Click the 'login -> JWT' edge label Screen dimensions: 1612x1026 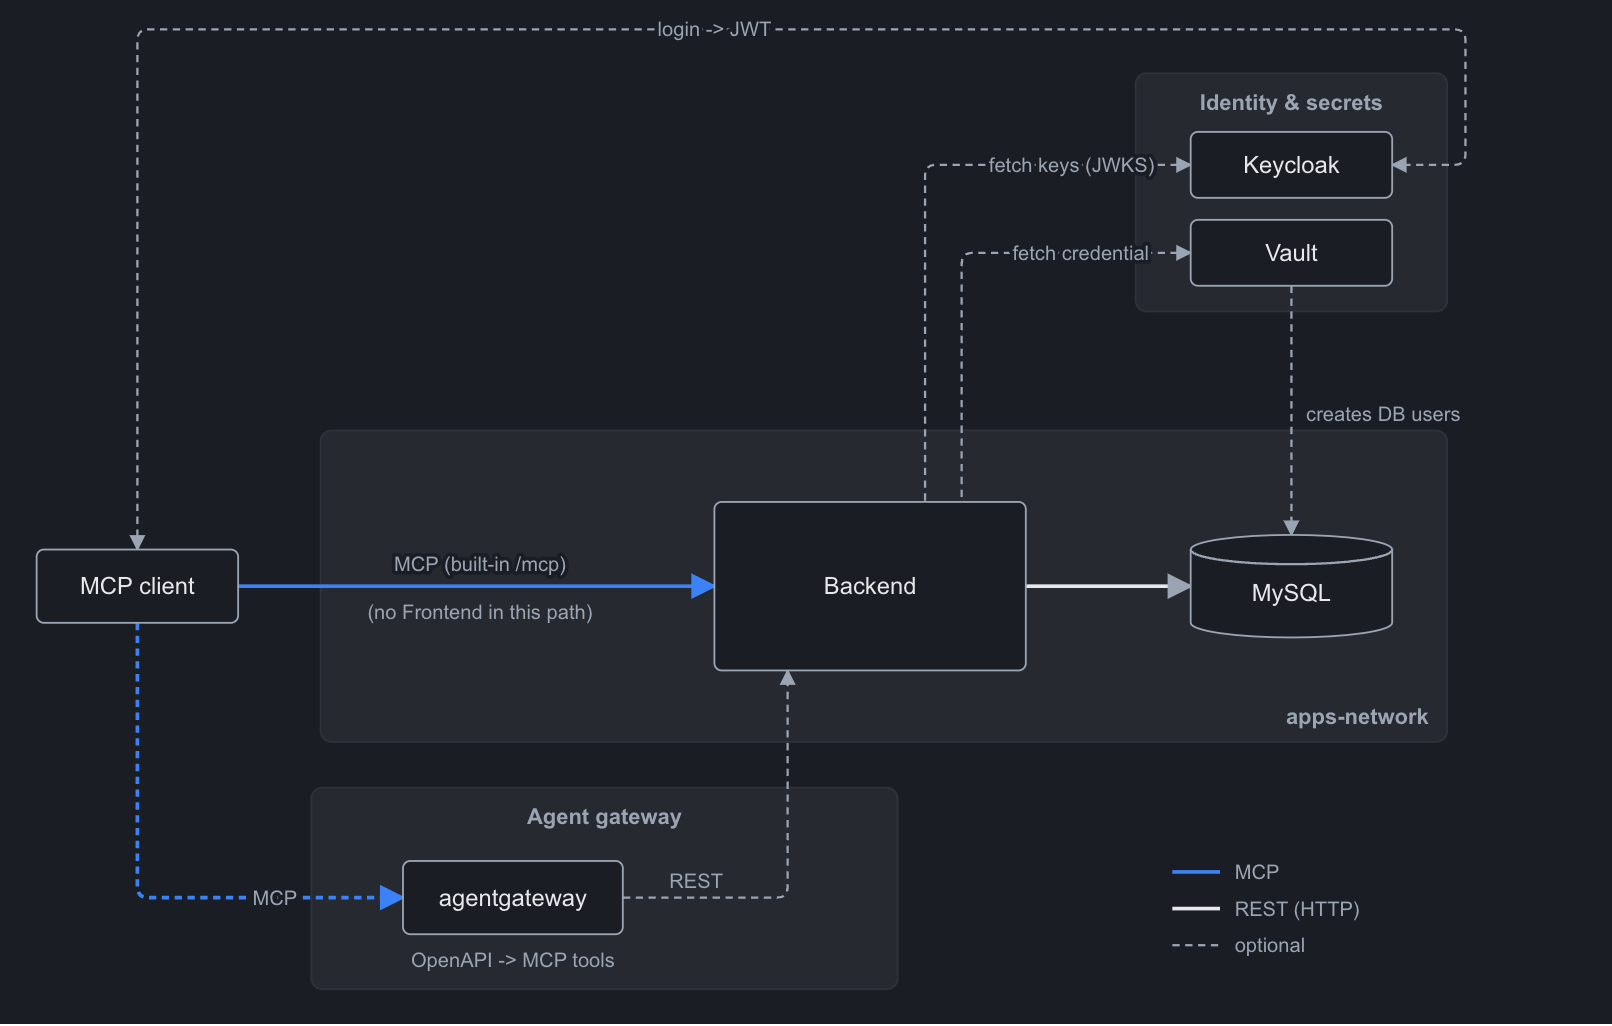click(714, 29)
